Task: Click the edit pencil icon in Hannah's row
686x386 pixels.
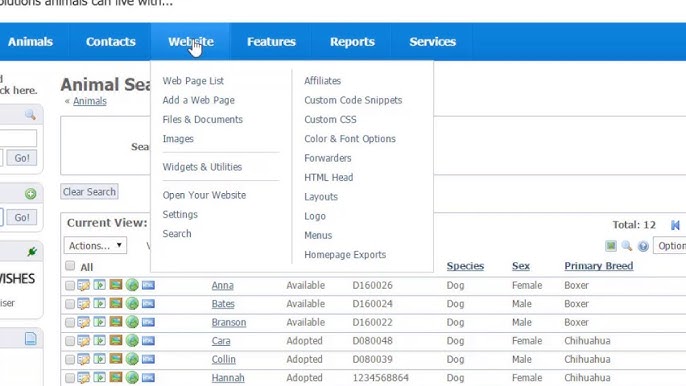Action: coord(84,378)
